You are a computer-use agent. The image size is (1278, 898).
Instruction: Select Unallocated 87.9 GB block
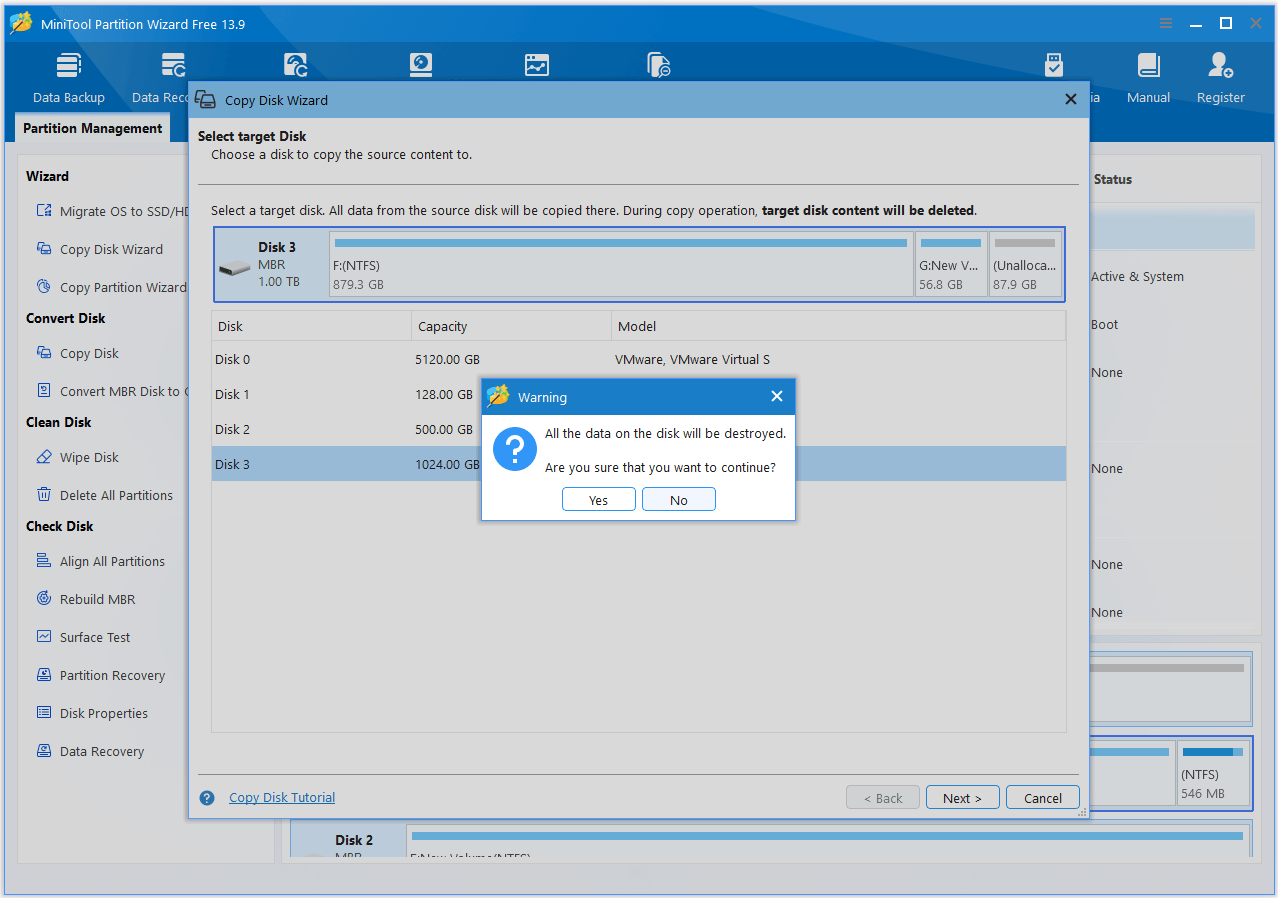[x=1025, y=264]
